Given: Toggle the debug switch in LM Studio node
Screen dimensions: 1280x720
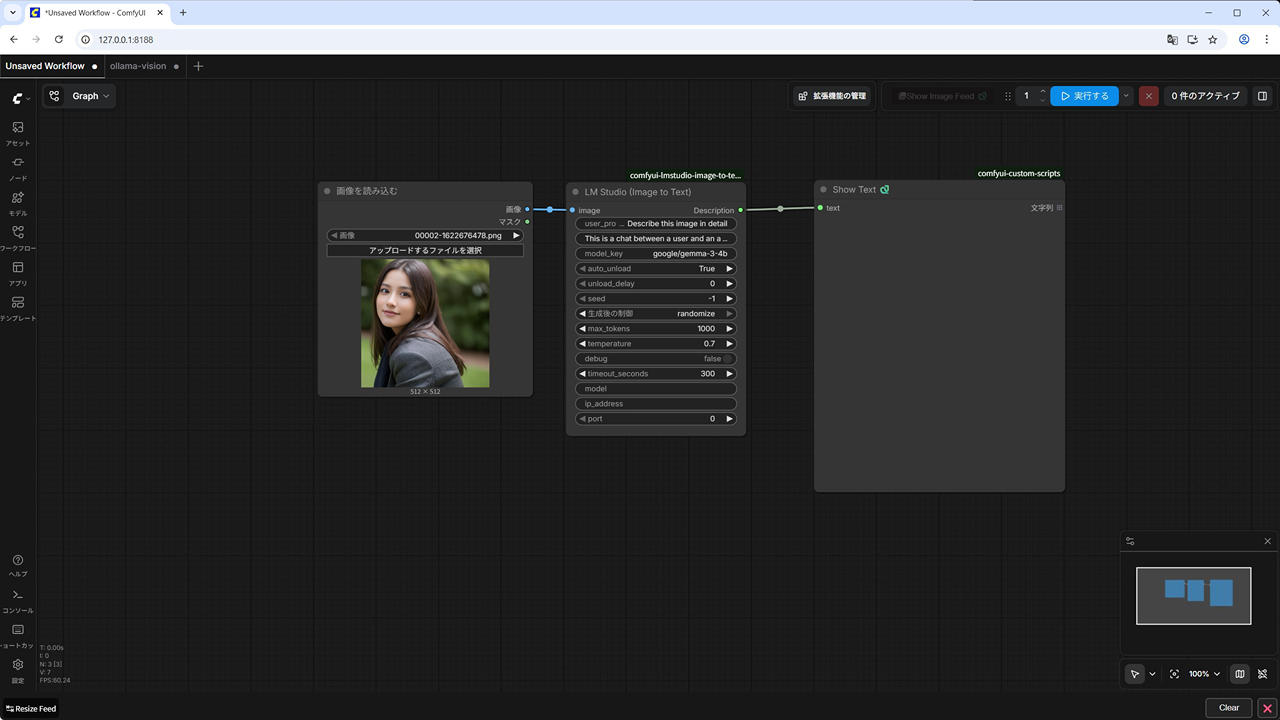Looking at the screenshot, I should click(729, 359).
